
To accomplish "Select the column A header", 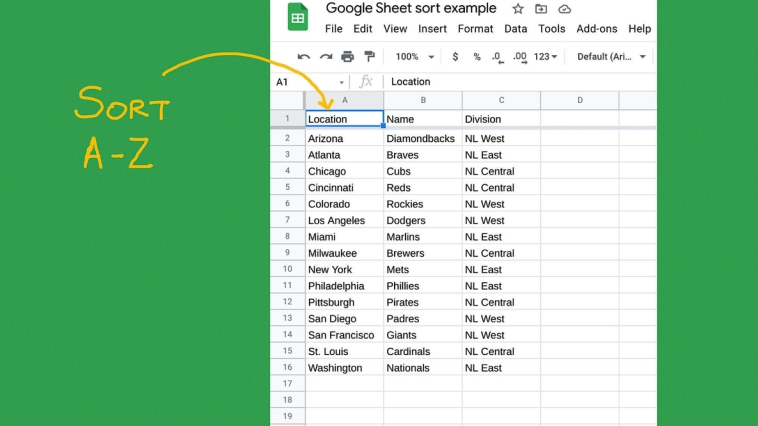I will click(x=344, y=100).
